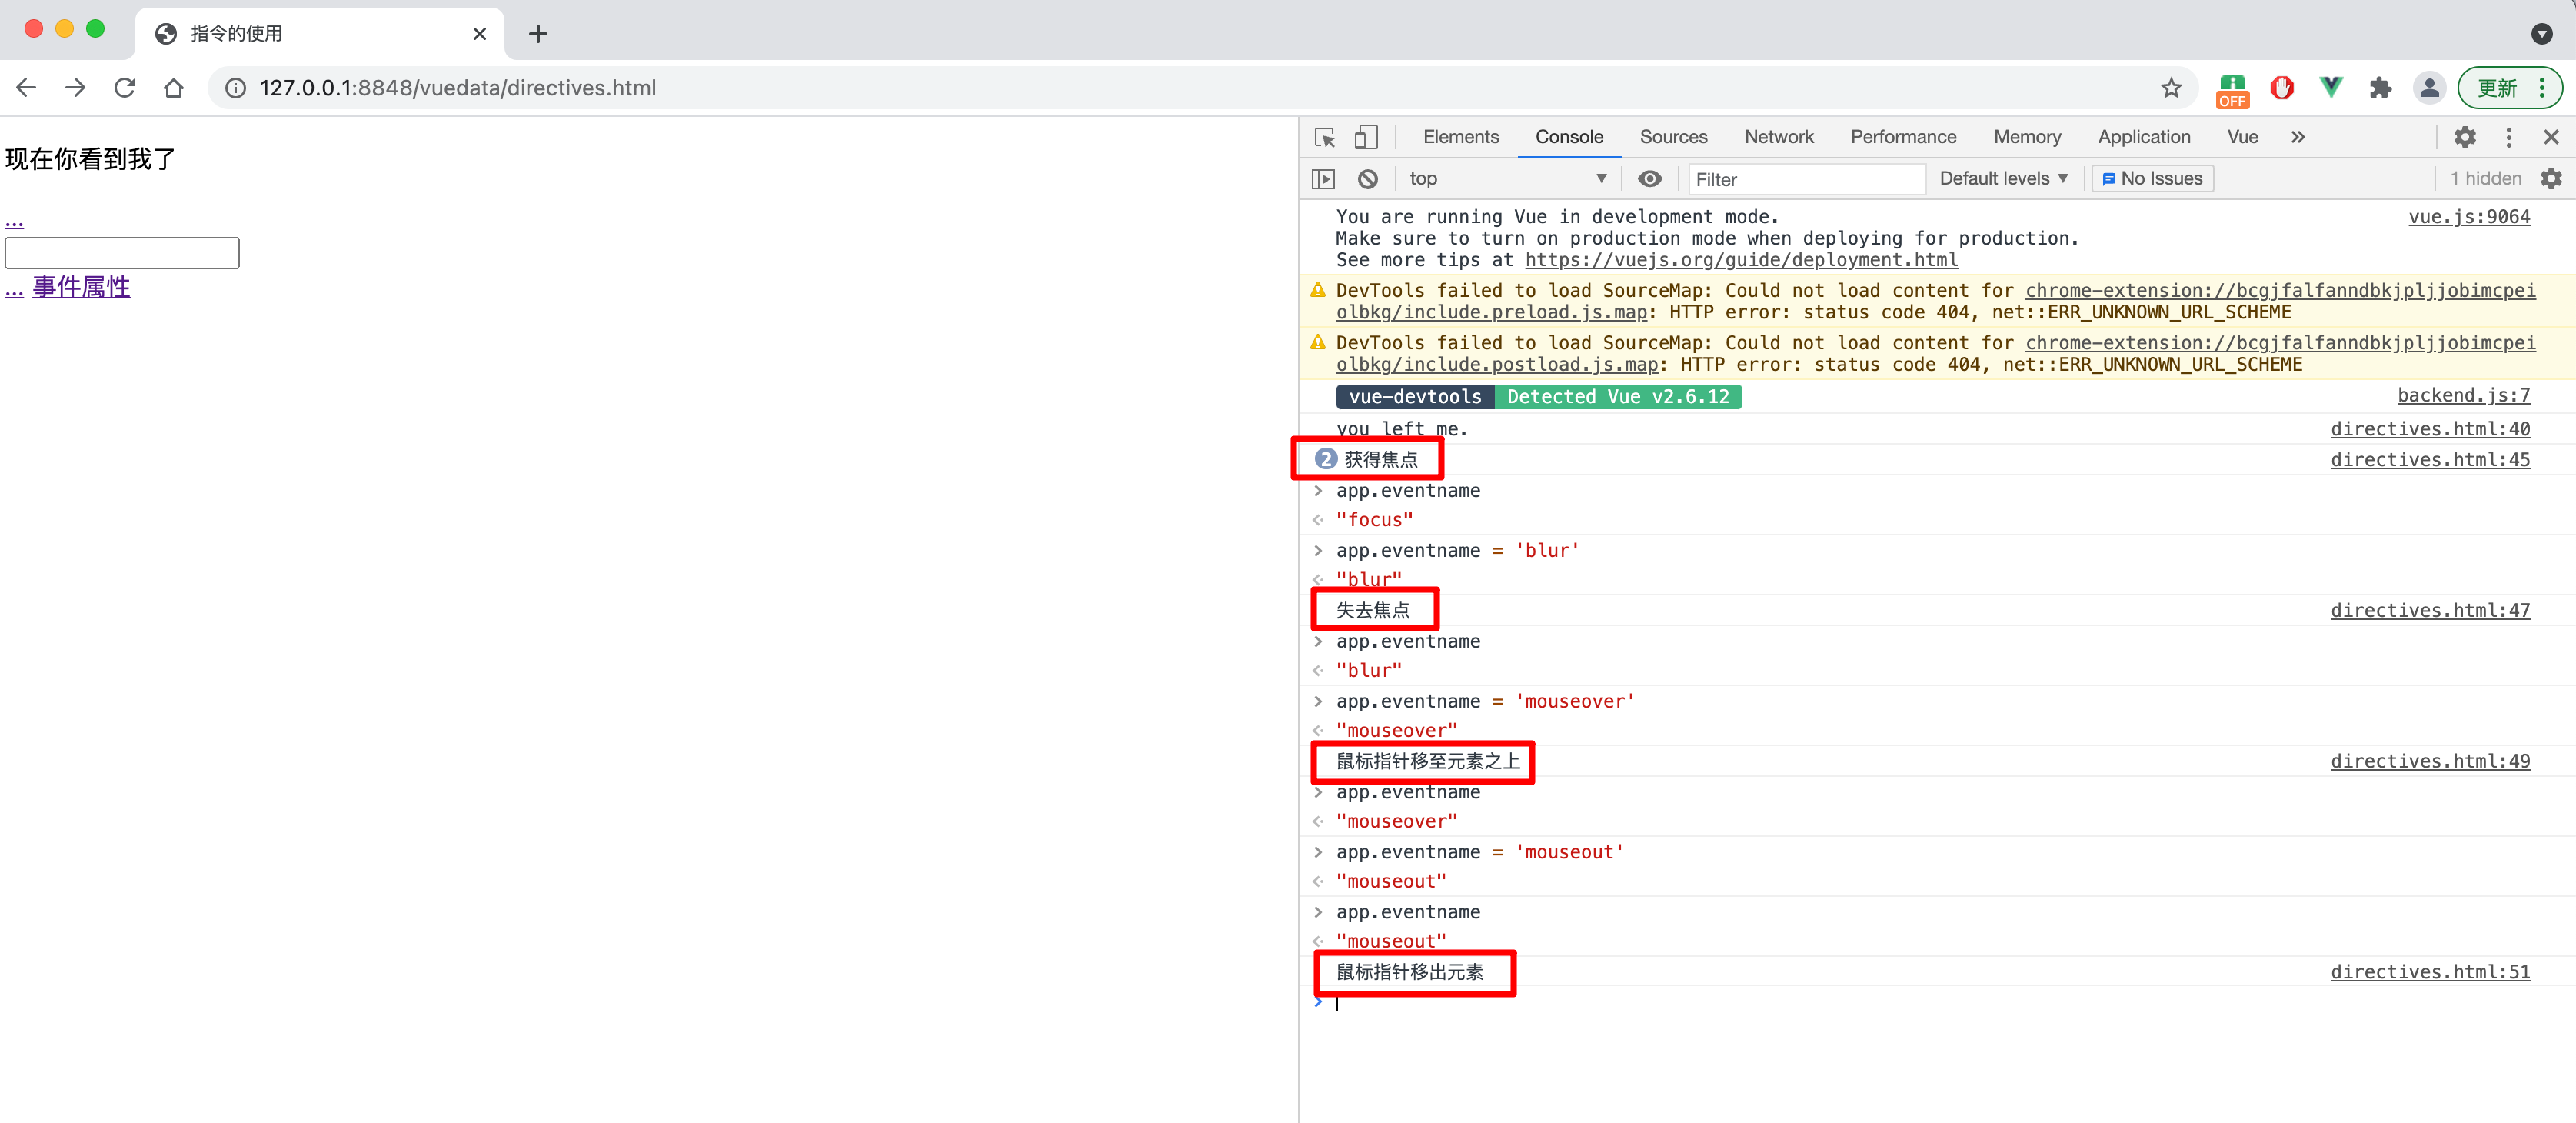The height and width of the screenshot is (1123, 2576).
Task: Click the Vue devtools extension icon
Action: pos(2331,88)
